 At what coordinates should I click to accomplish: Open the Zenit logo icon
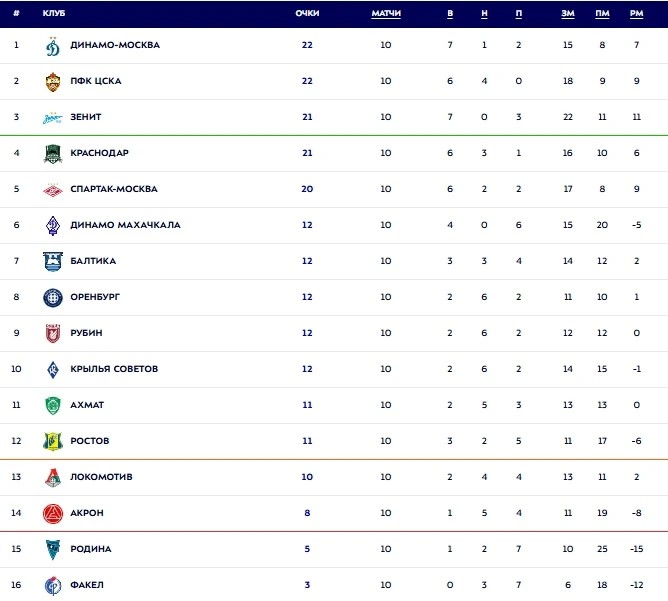[53, 118]
